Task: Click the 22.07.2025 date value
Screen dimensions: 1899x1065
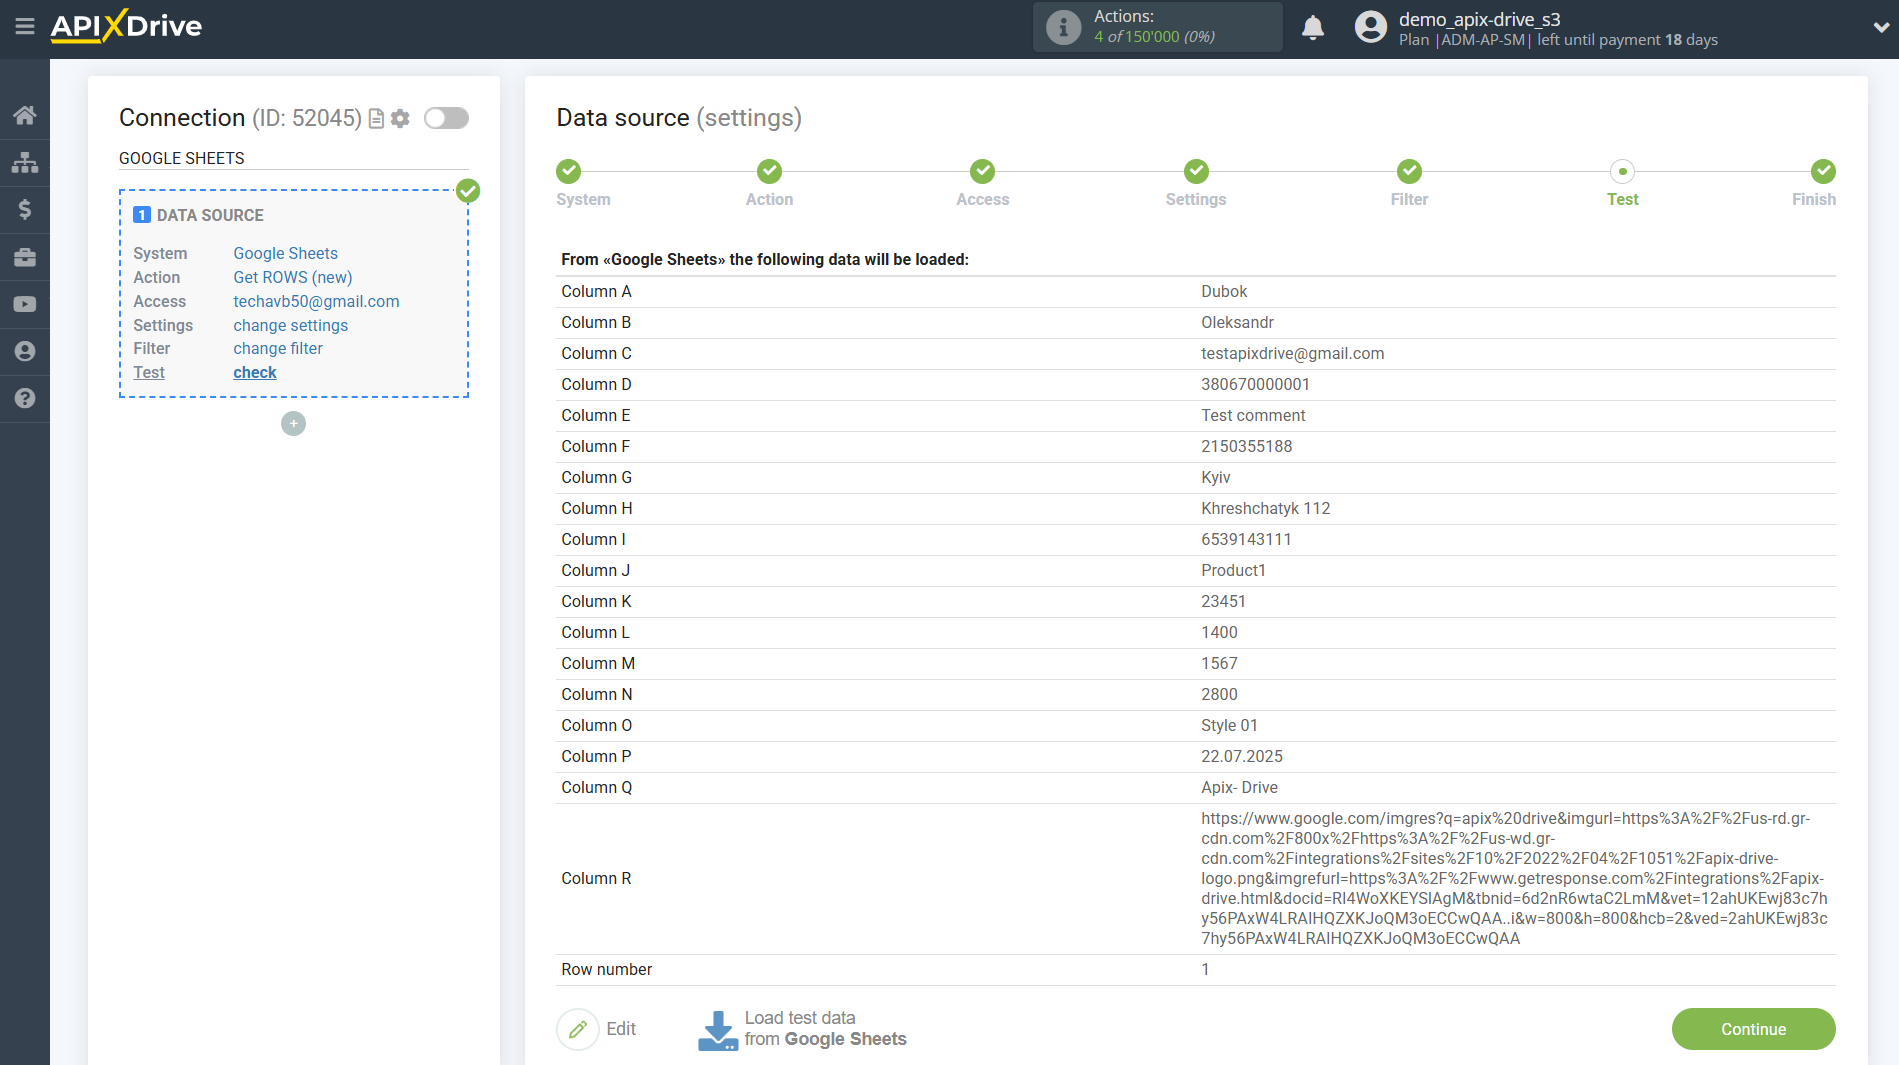Action: pos(1242,756)
